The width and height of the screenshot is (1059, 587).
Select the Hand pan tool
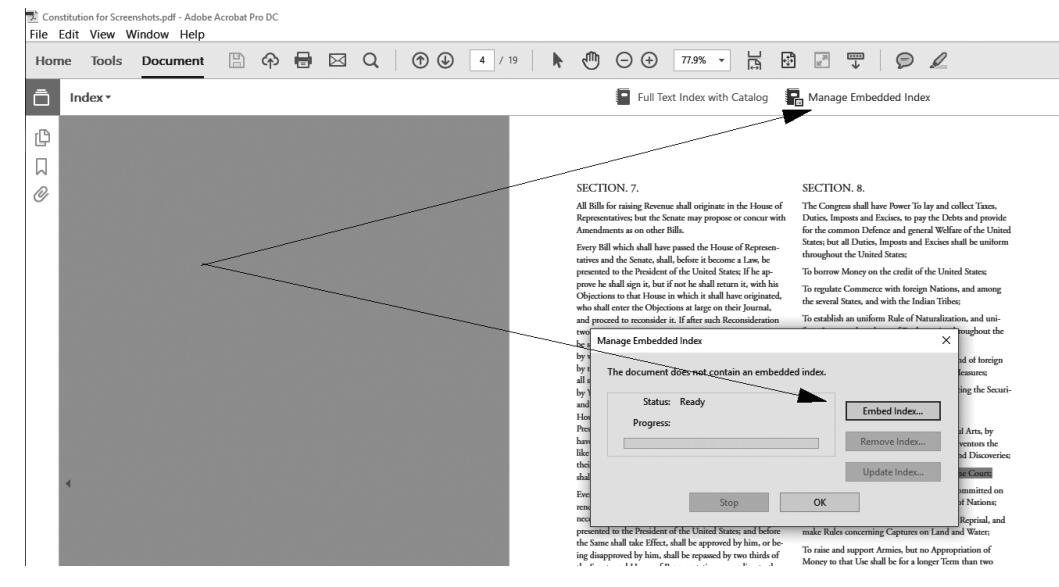pyautogui.click(x=588, y=62)
